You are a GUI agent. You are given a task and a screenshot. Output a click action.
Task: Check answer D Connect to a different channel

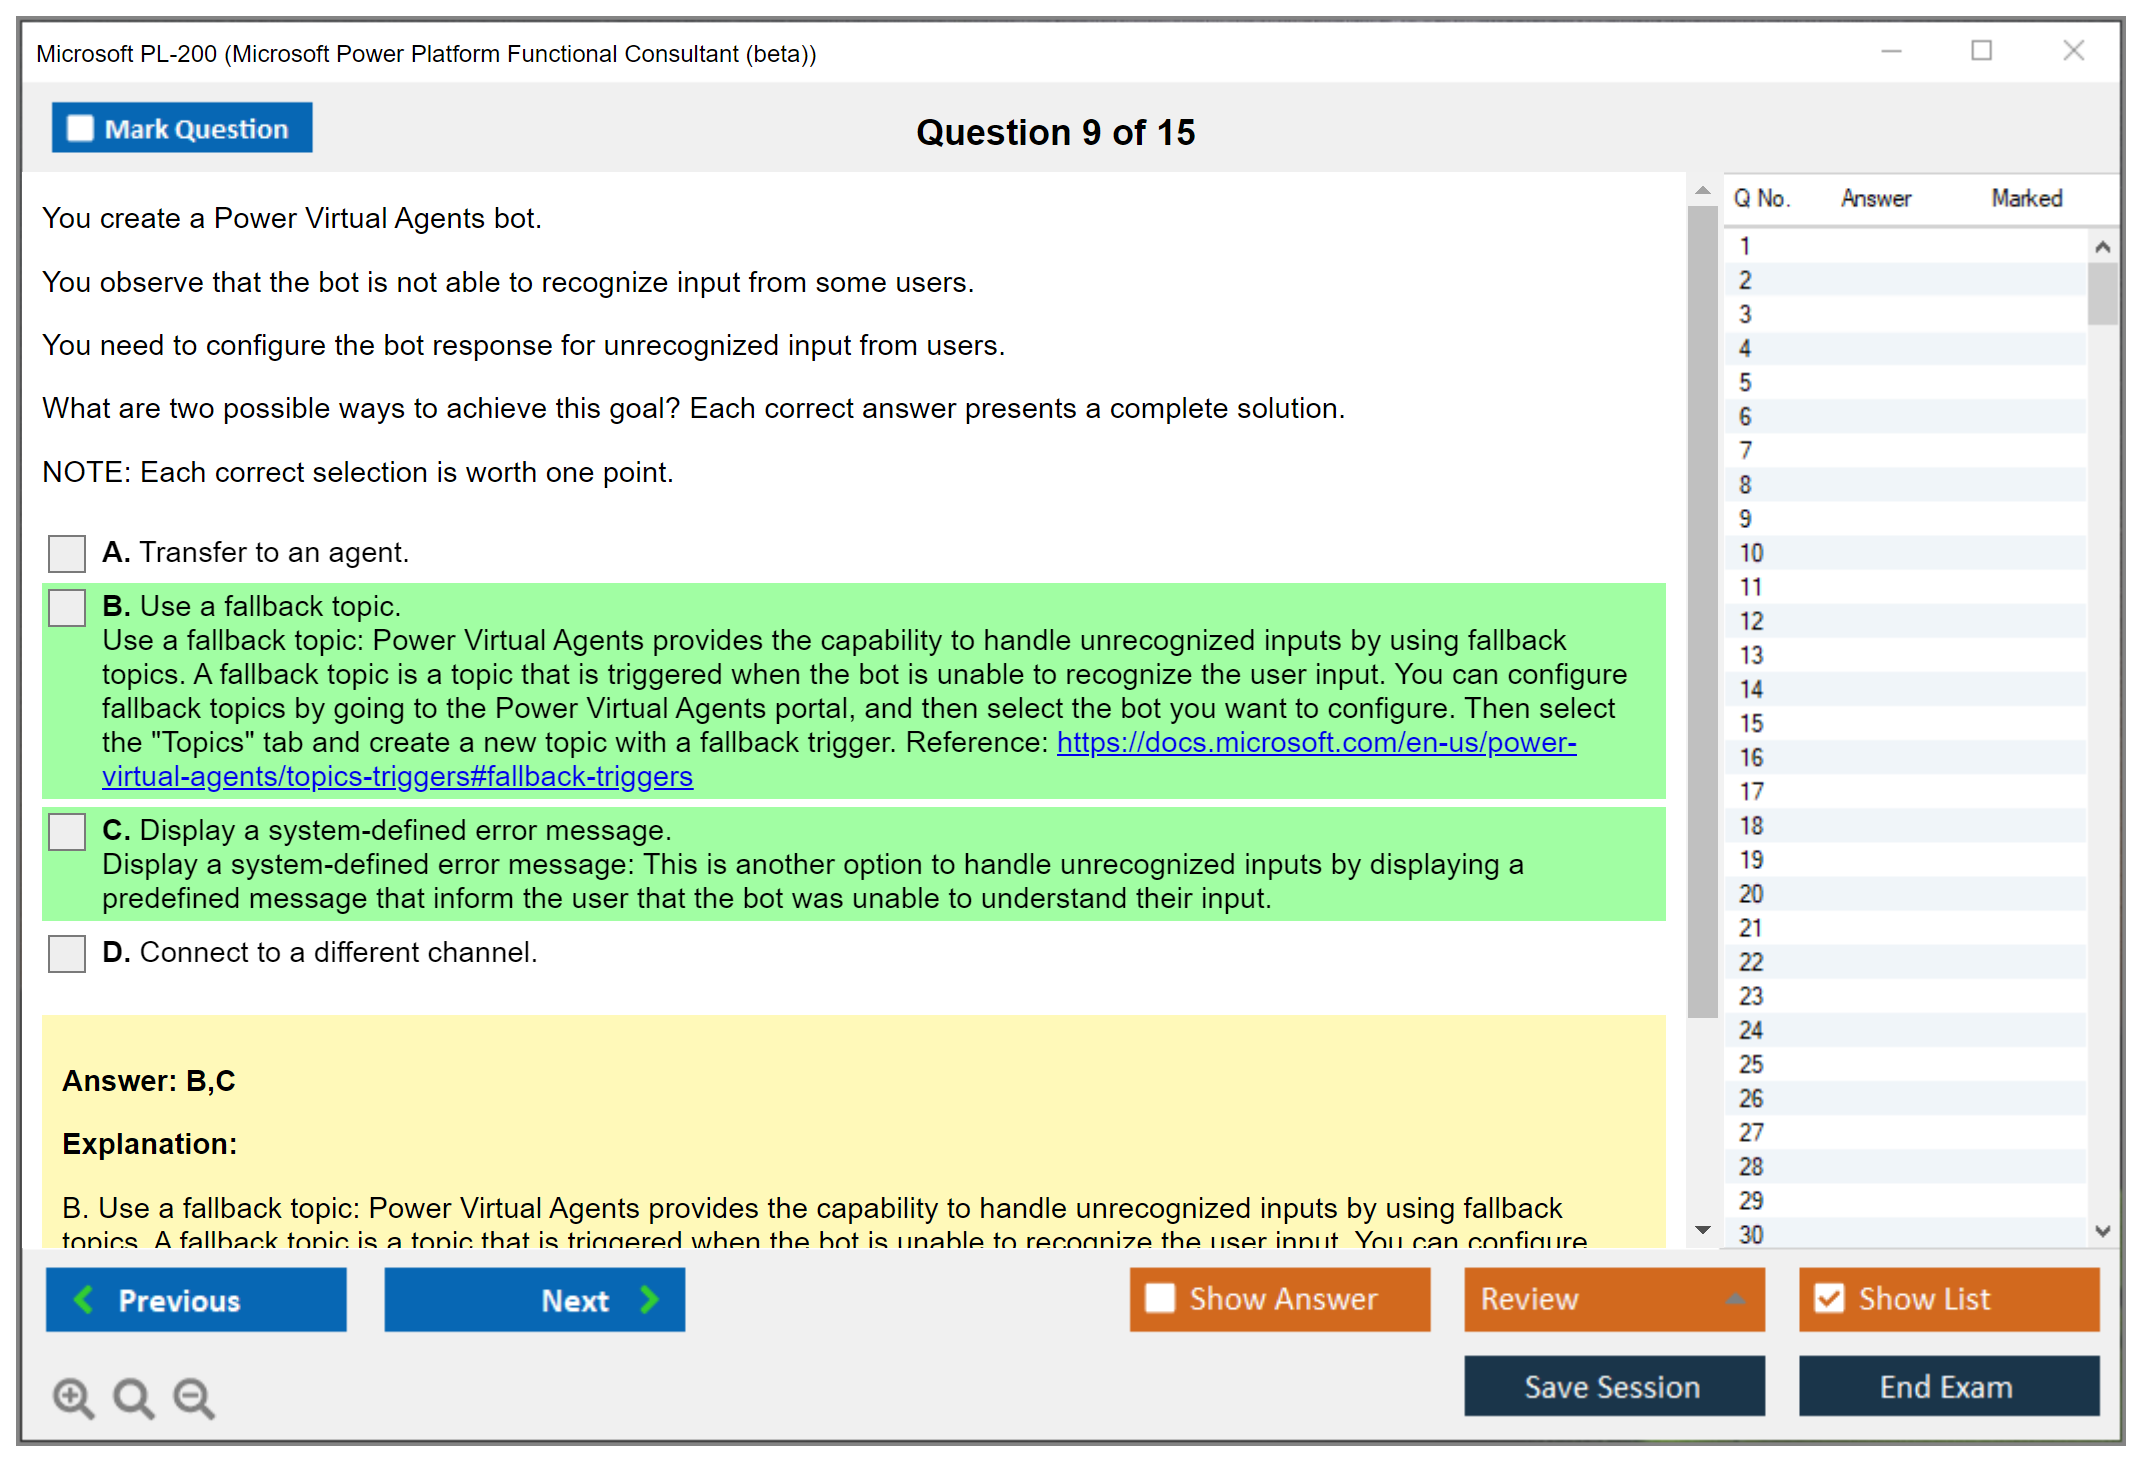click(x=67, y=953)
